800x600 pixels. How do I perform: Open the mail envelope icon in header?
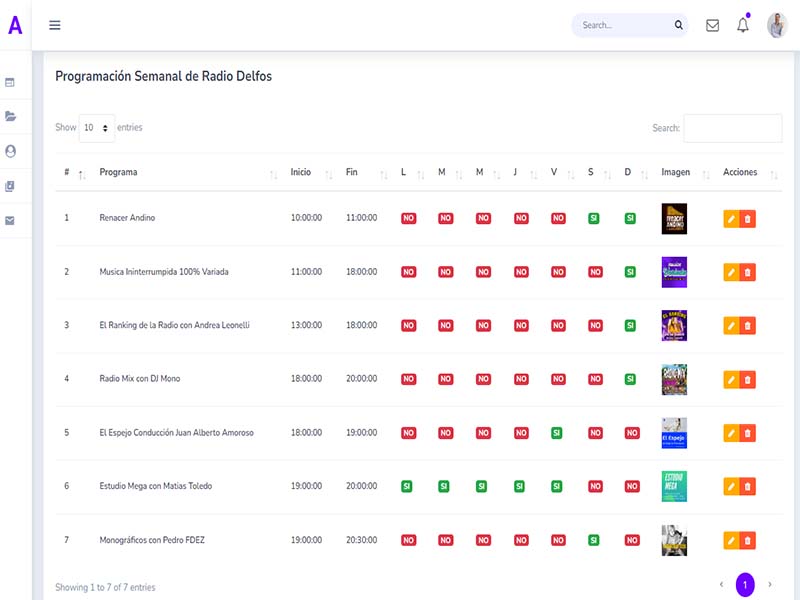click(712, 25)
